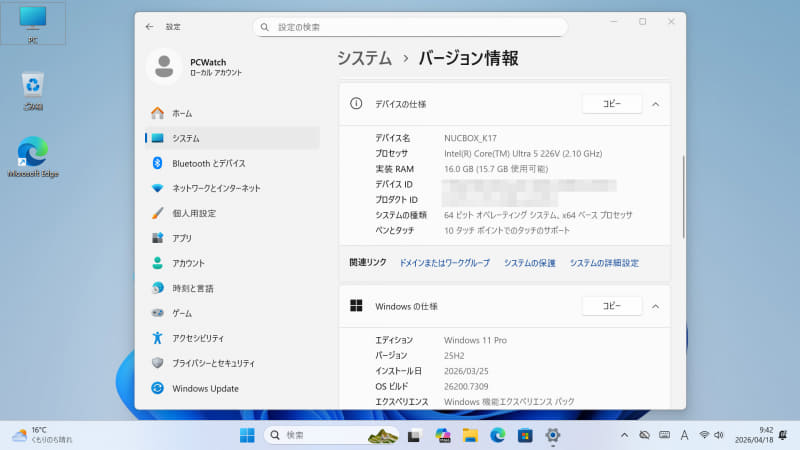Go back with the arrow in Settings
Screen dimensions: 800x450
tap(149, 27)
